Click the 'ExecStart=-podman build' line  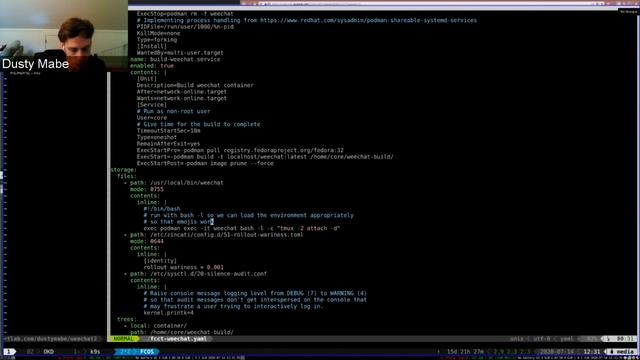click(x=265, y=157)
